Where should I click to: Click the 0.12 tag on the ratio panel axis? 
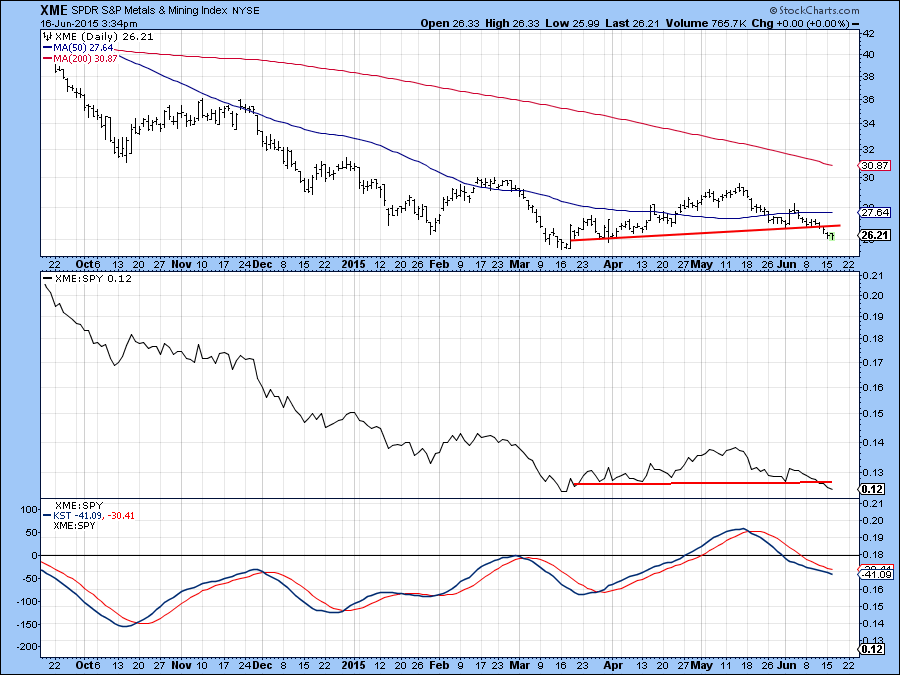click(x=872, y=489)
